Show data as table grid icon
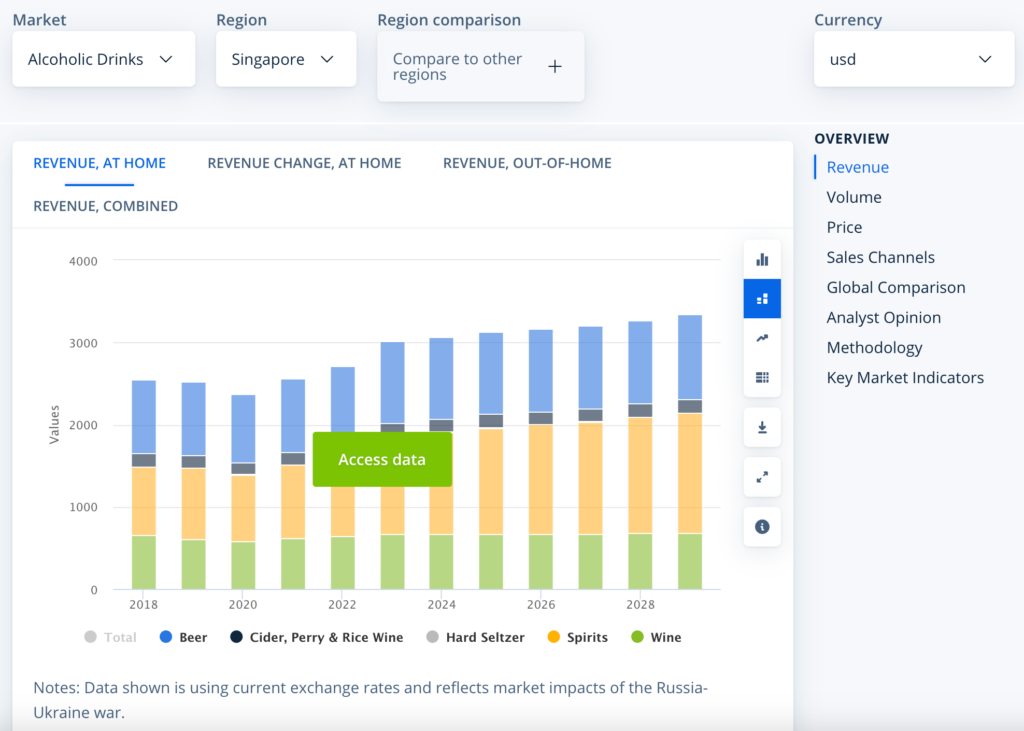 762,377
